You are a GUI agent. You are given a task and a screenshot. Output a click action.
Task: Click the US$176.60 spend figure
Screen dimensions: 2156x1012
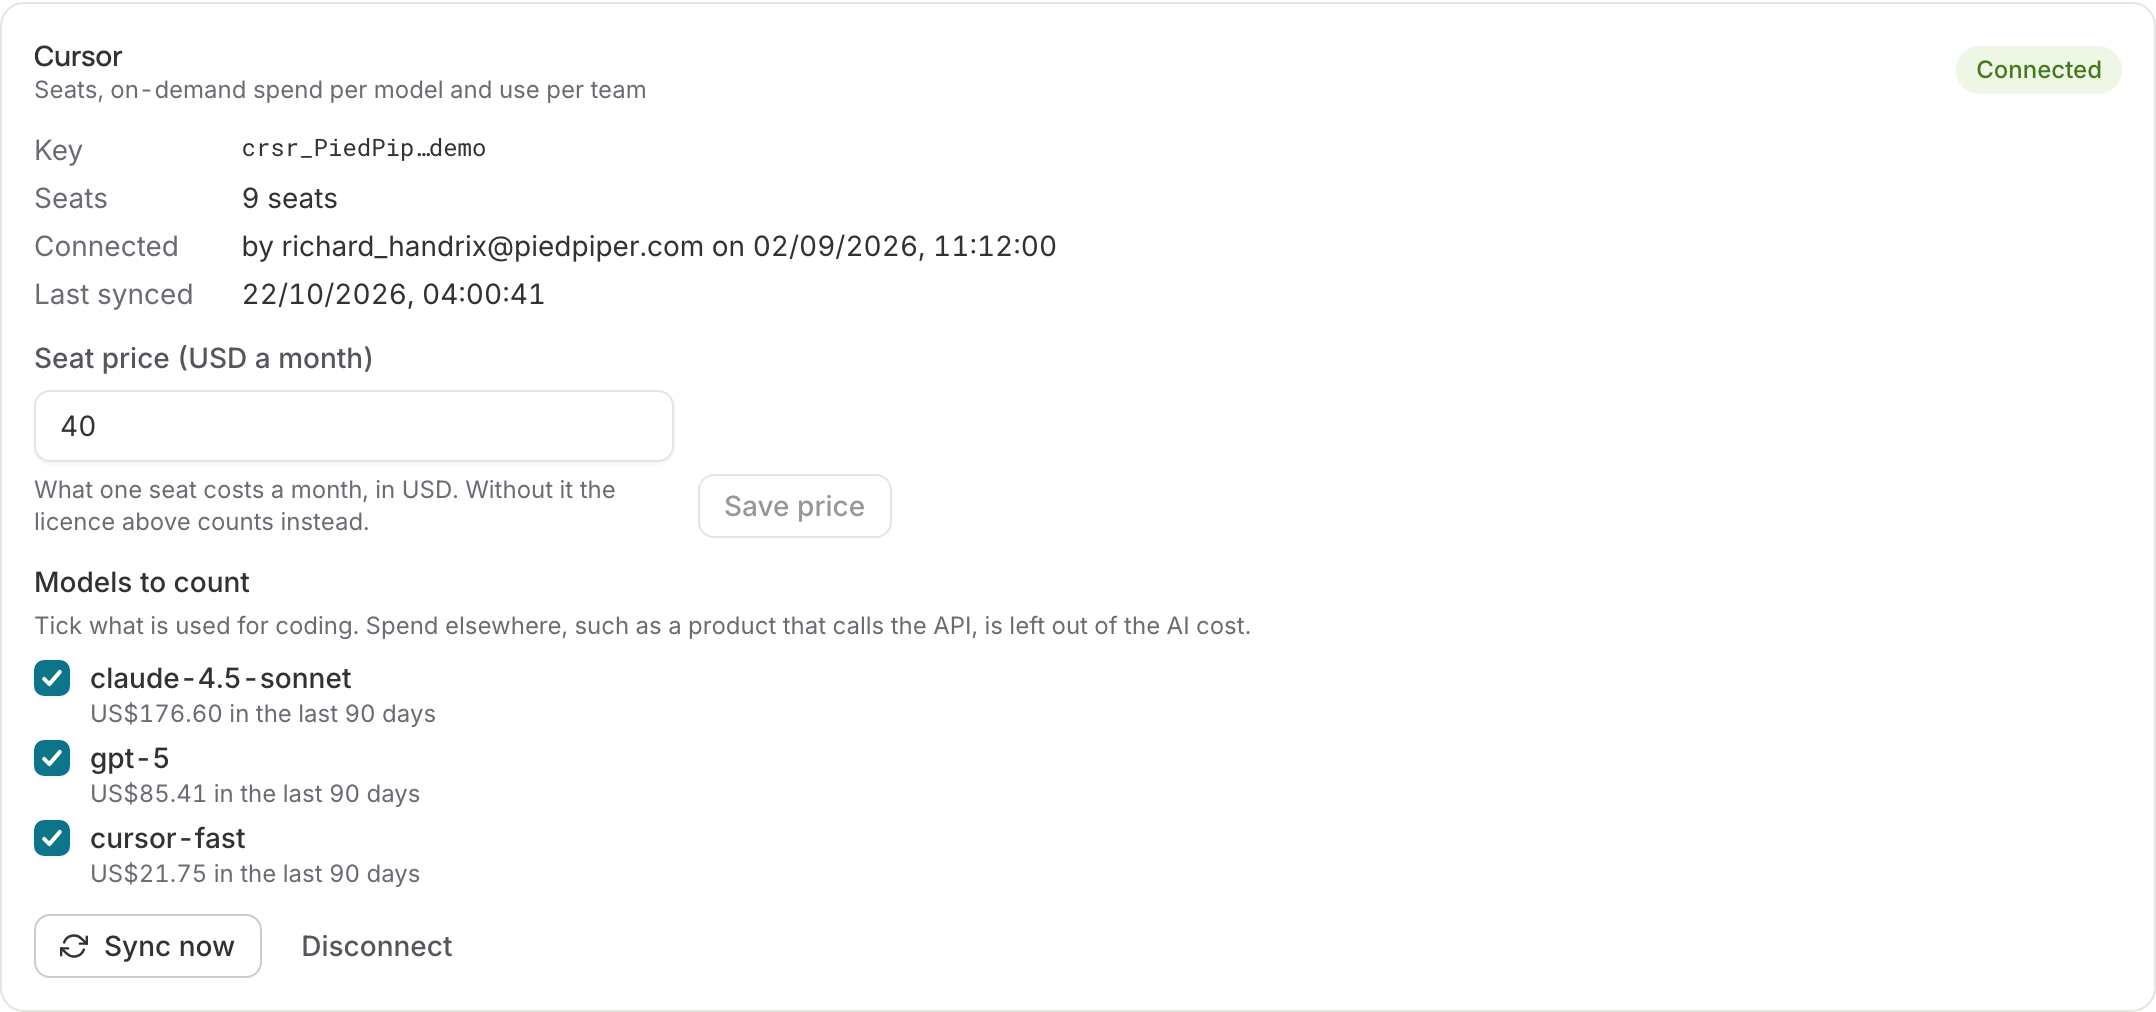pos(157,714)
